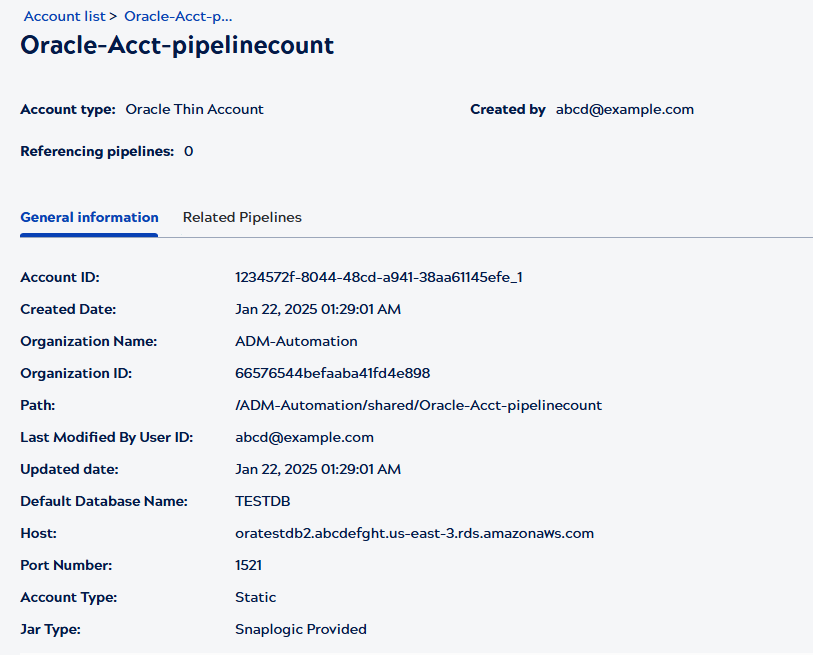Click the Last Modified By User ID email
This screenshot has width=813, height=655.
pyautogui.click(x=304, y=437)
